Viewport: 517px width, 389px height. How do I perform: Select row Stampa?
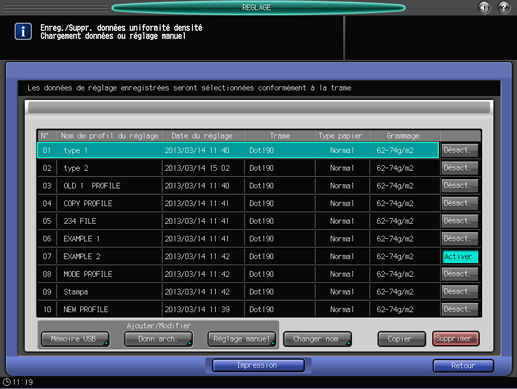(x=238, y=292)
